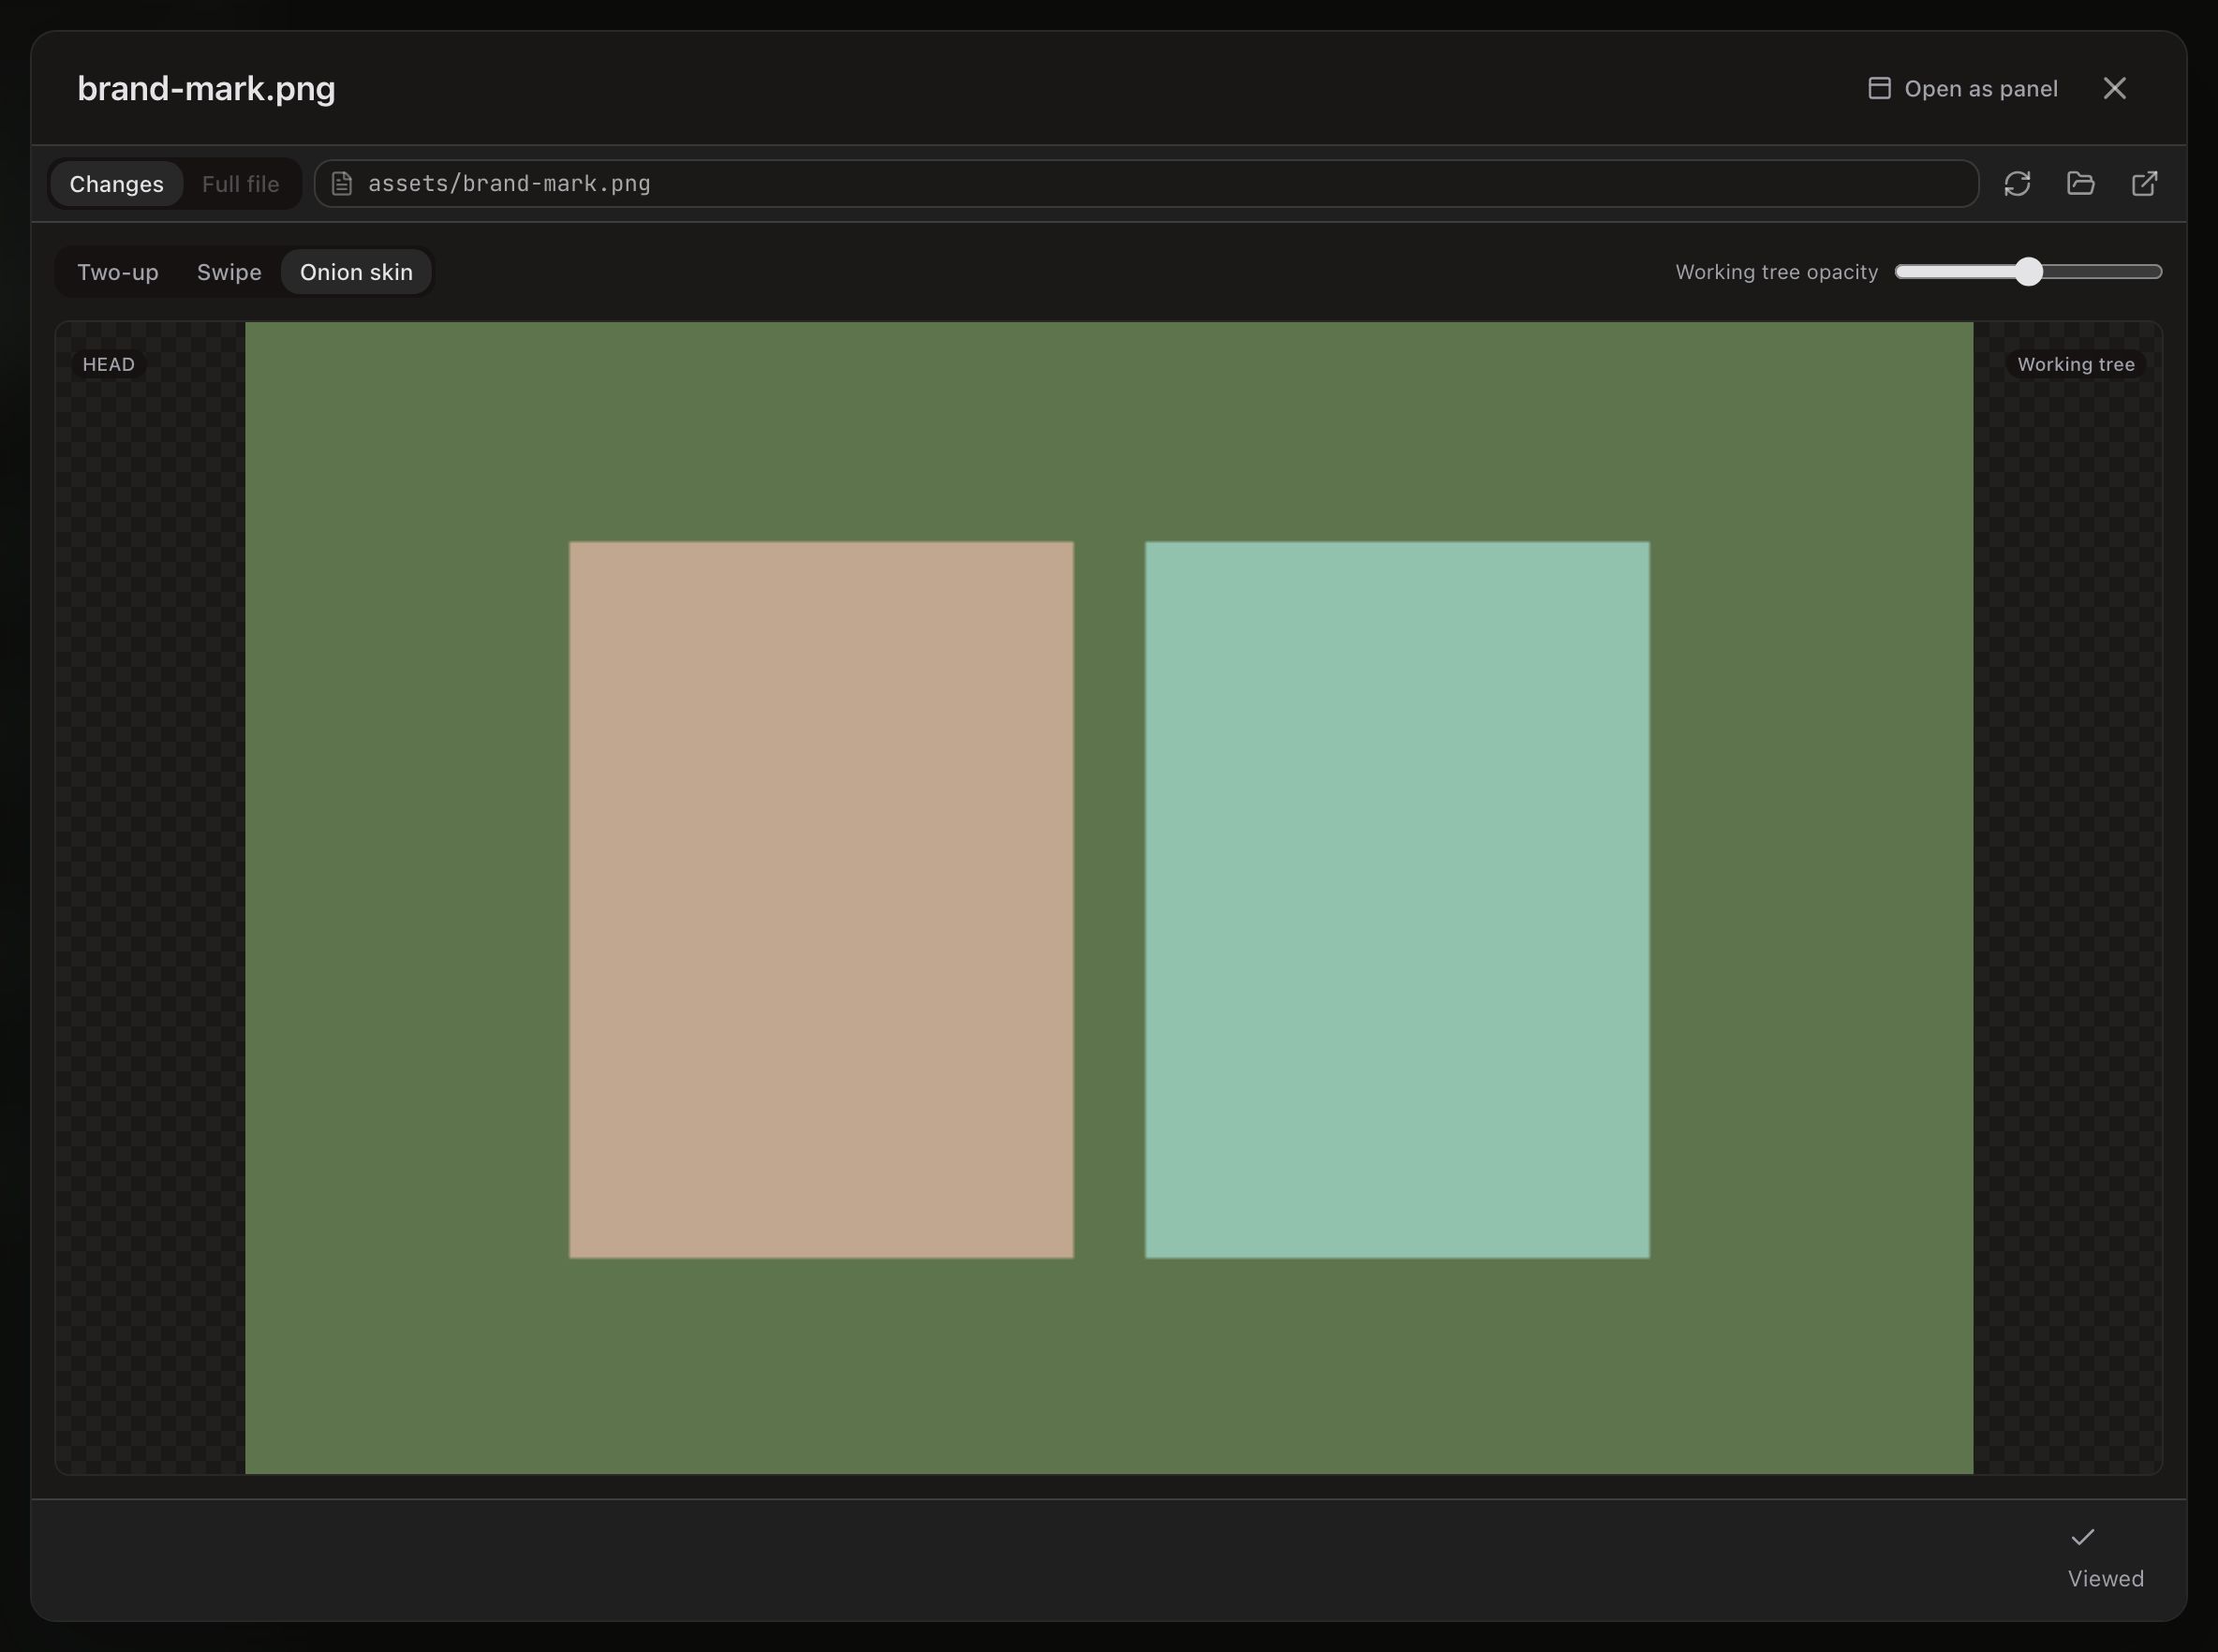Mark file as Viewed

coord(2105,1557)
